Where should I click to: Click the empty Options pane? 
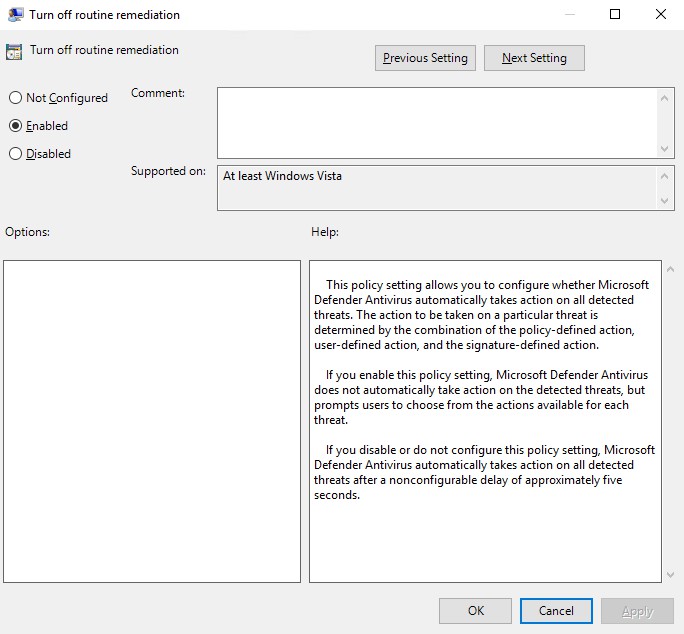pyautogui.click(x=152, y=422)
